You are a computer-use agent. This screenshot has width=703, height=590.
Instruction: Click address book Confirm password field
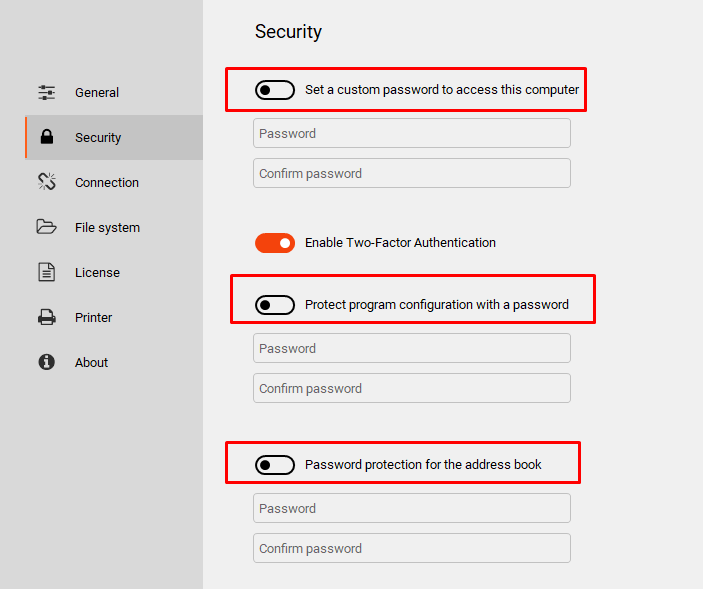(412, 548)
